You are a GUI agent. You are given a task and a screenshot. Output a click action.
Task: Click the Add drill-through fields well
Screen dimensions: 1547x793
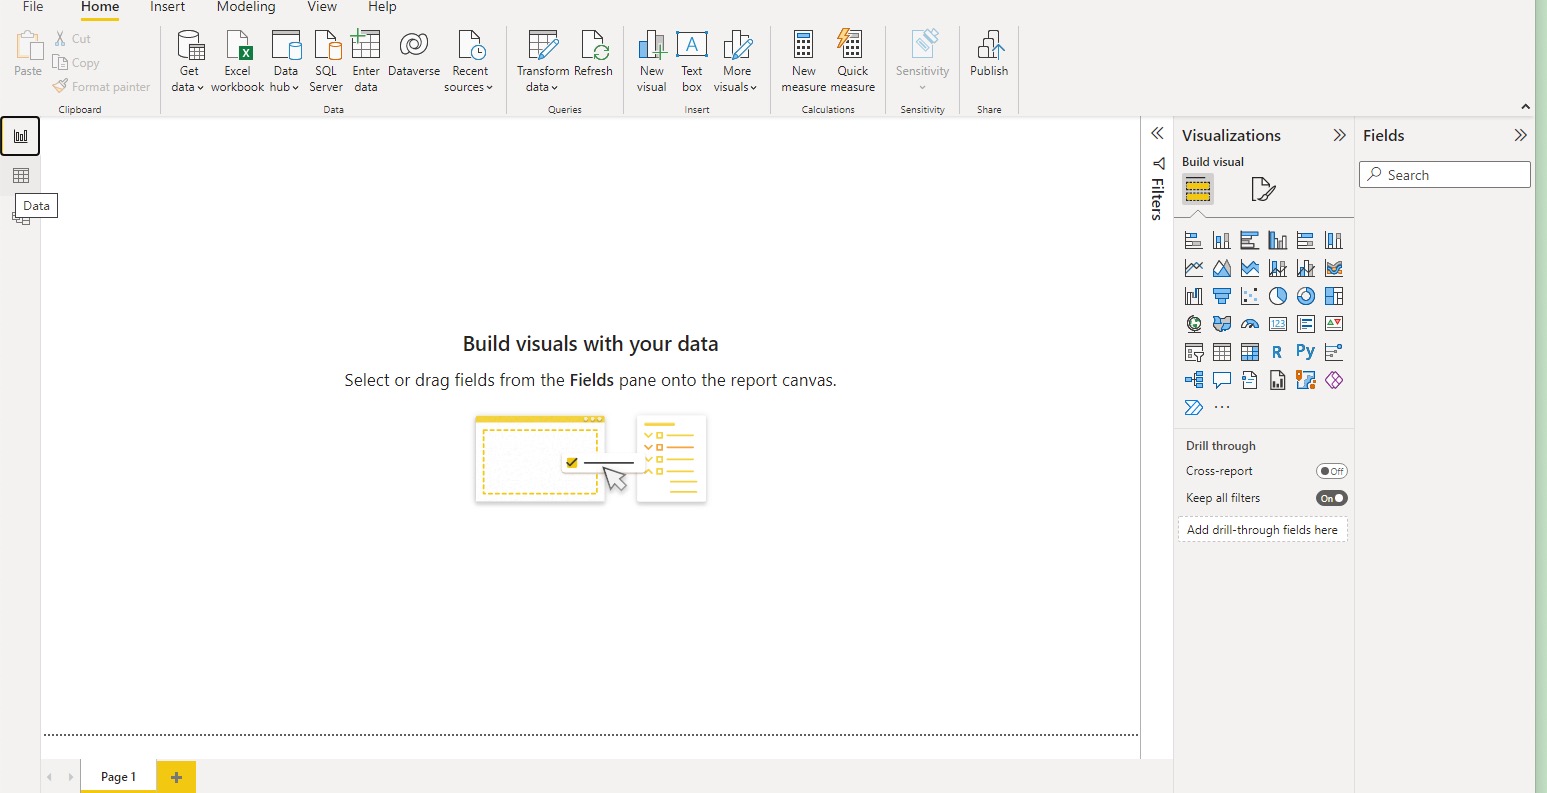[1262, 530]
